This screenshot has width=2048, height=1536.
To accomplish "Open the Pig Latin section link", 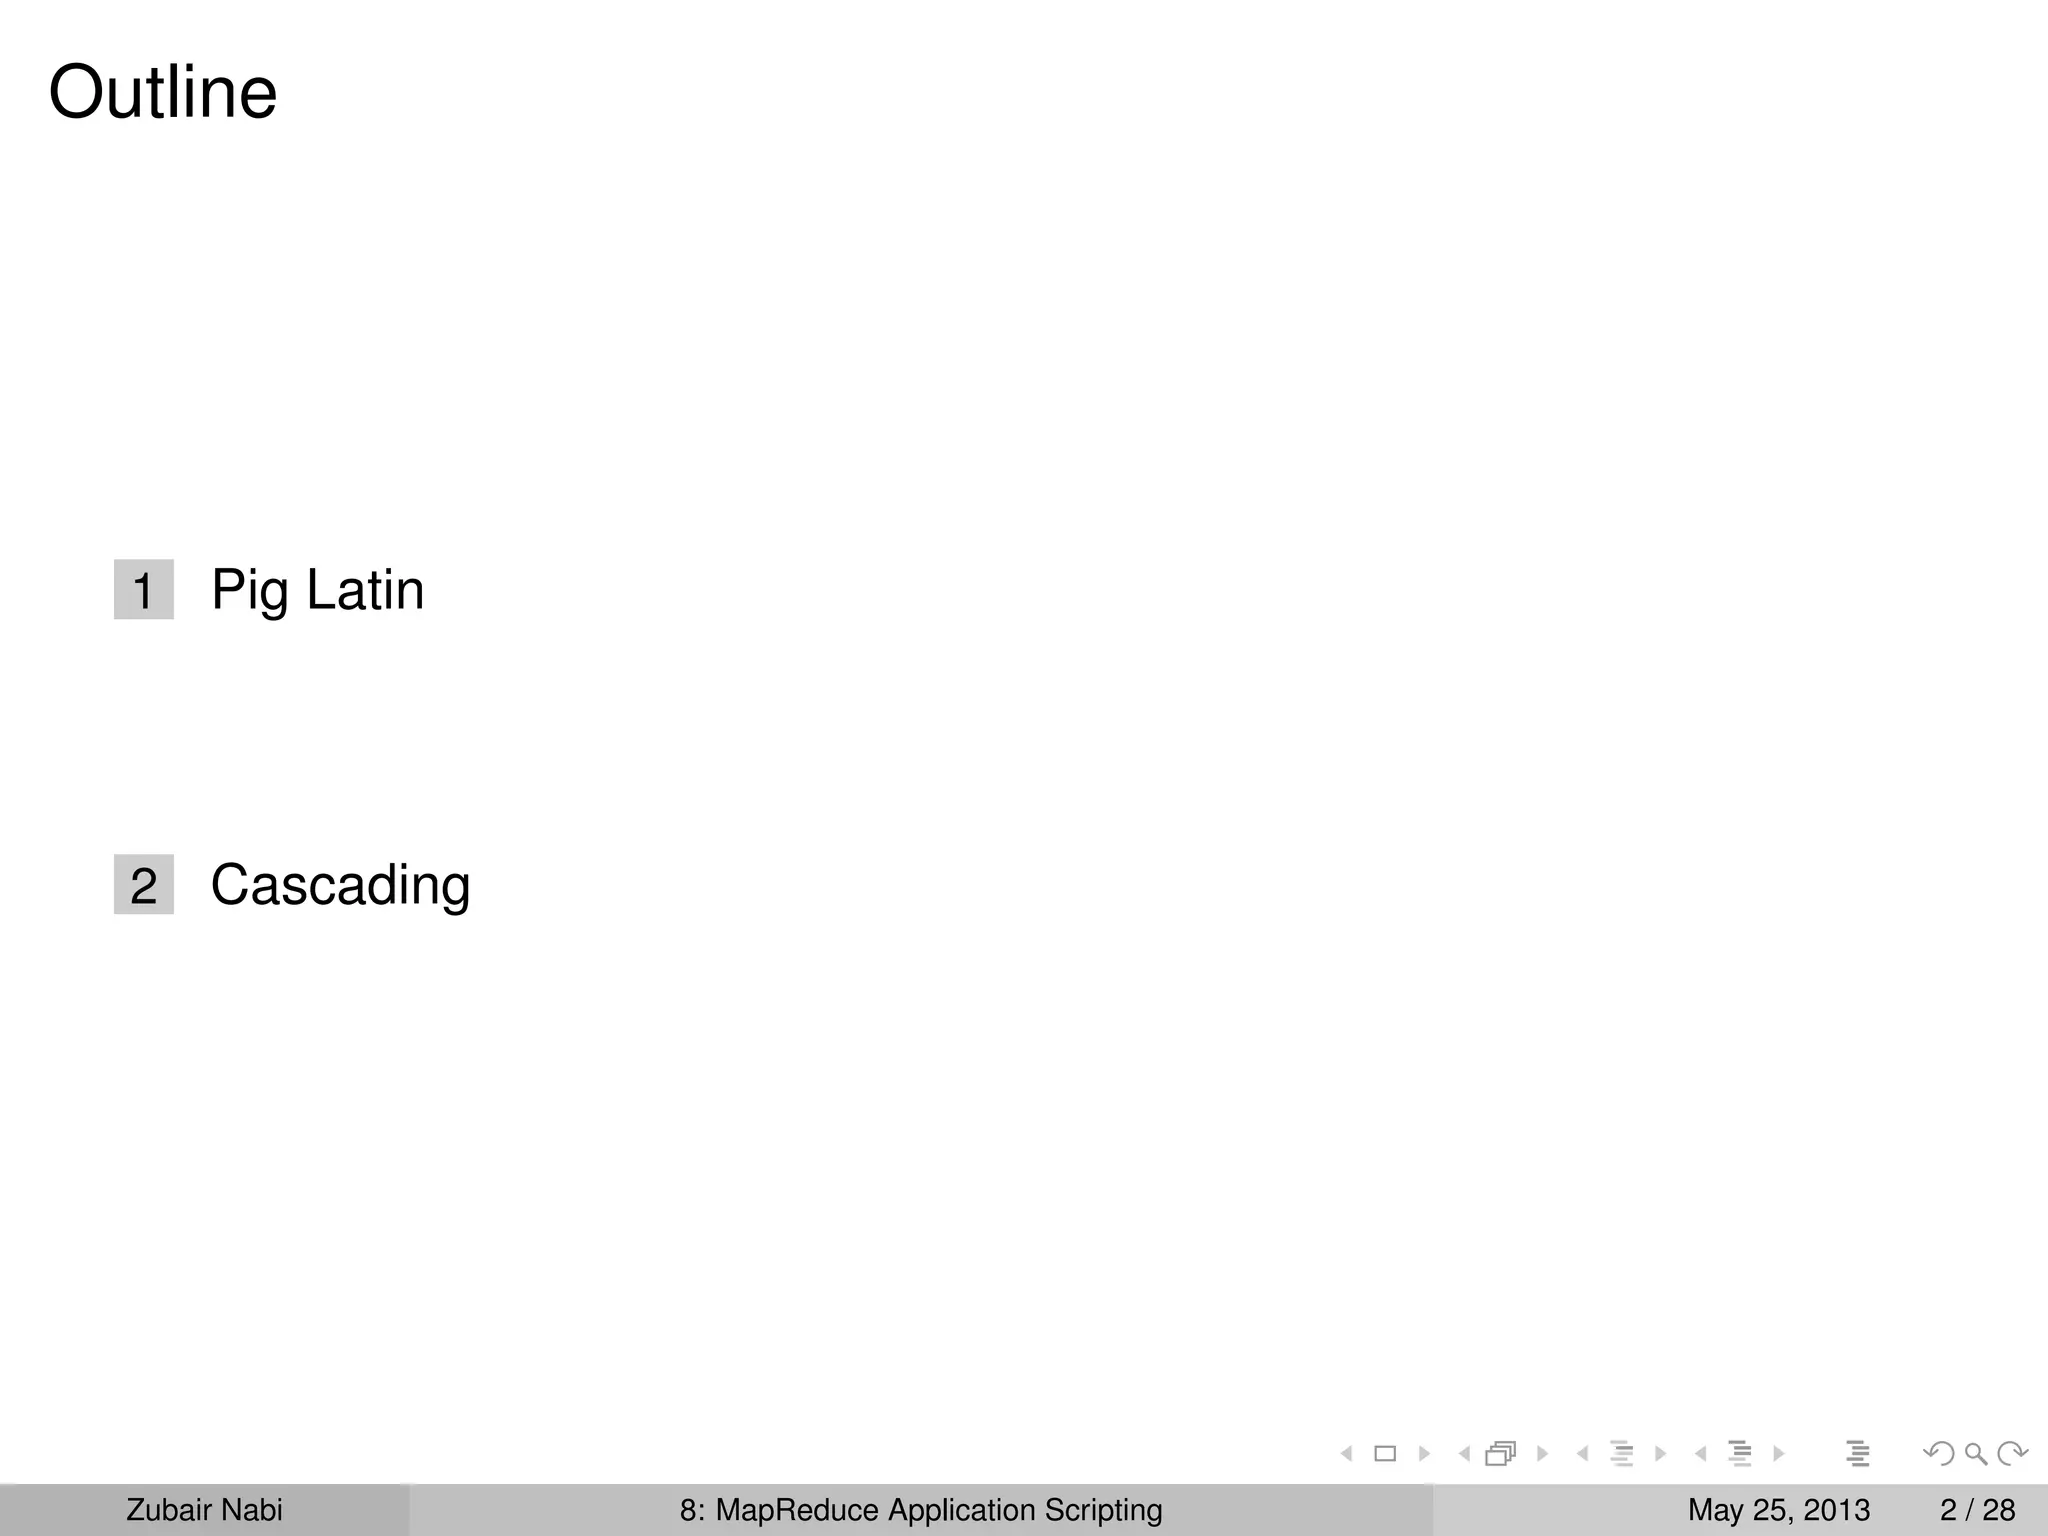I will (x=317, y=590).
